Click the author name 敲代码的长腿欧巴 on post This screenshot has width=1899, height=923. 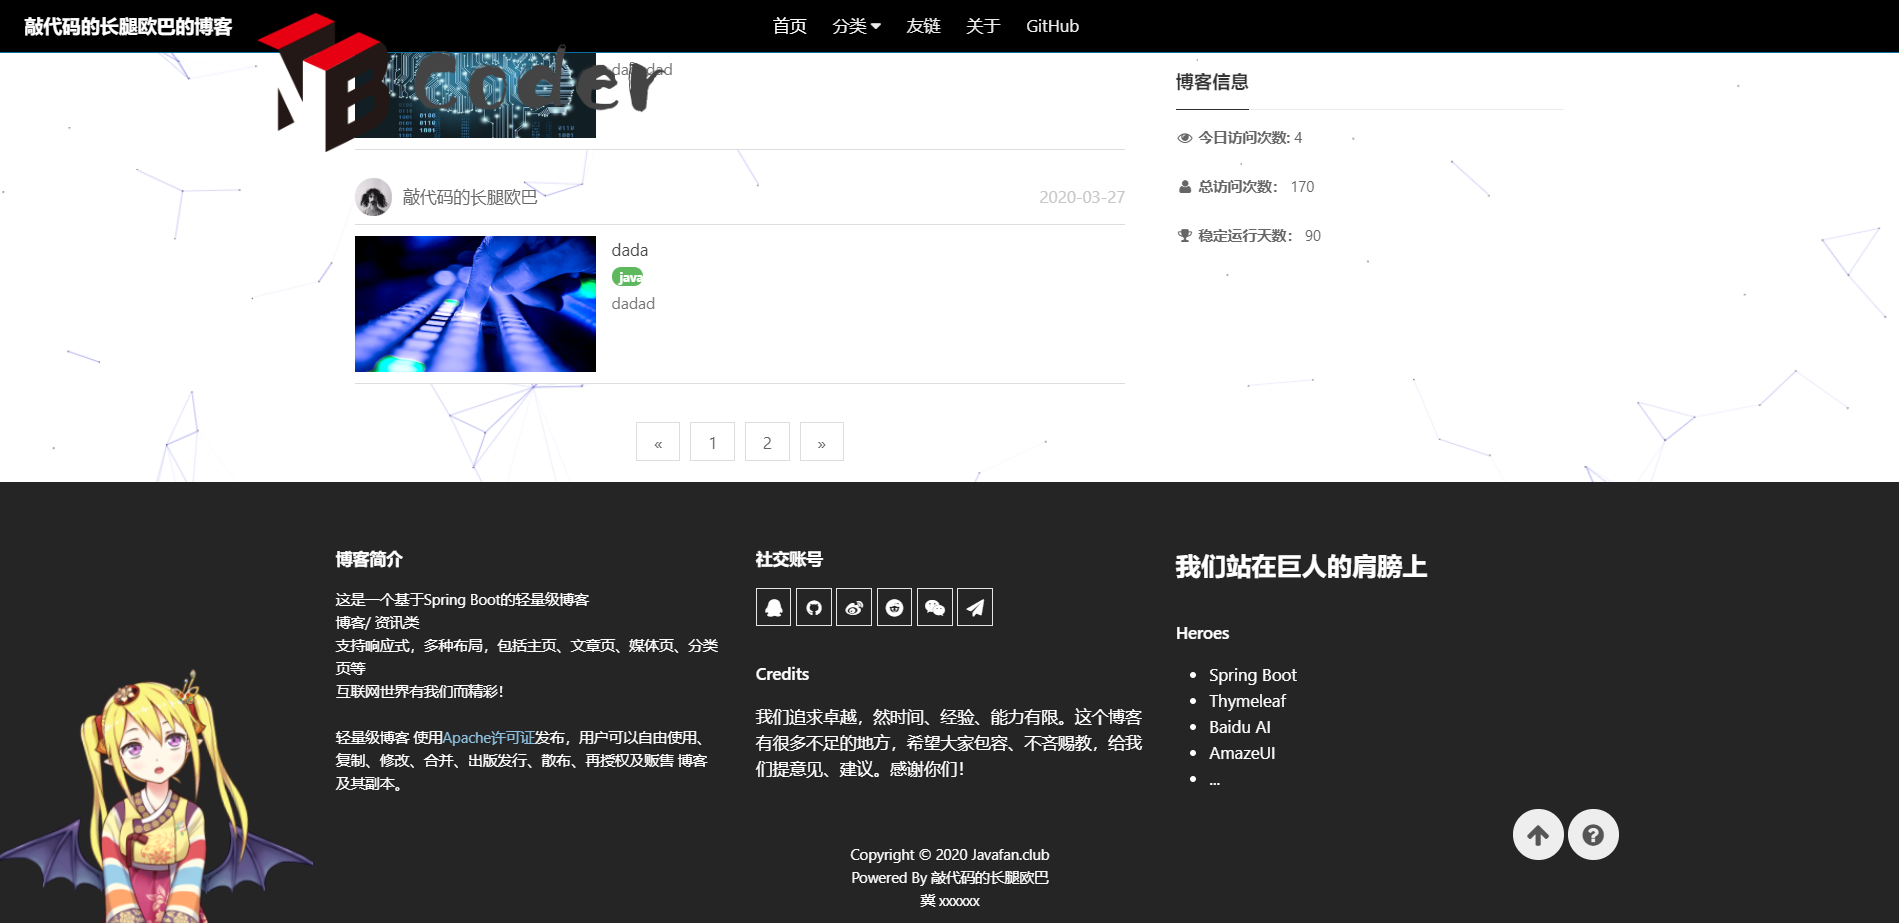(x=470, y=197)
